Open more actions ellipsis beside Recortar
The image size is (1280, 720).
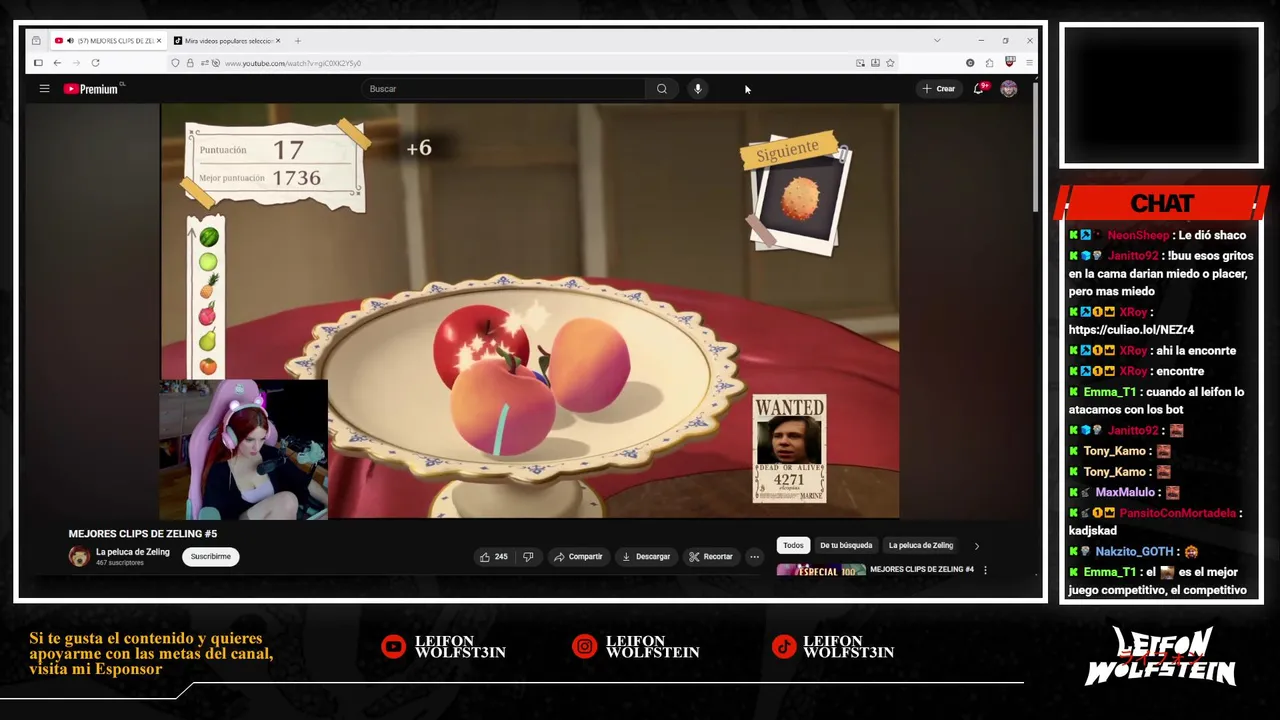[755, 557]
